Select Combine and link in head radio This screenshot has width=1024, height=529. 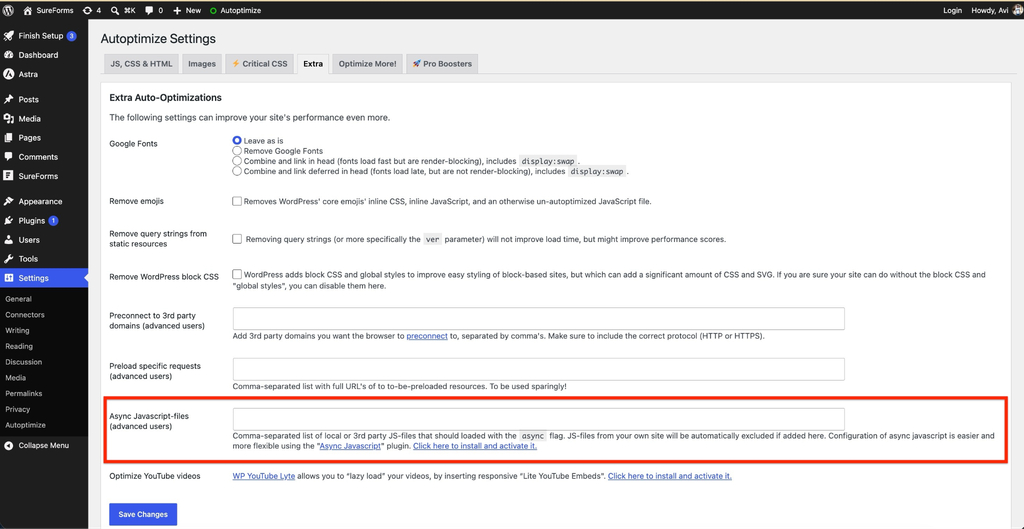(237, 161)
